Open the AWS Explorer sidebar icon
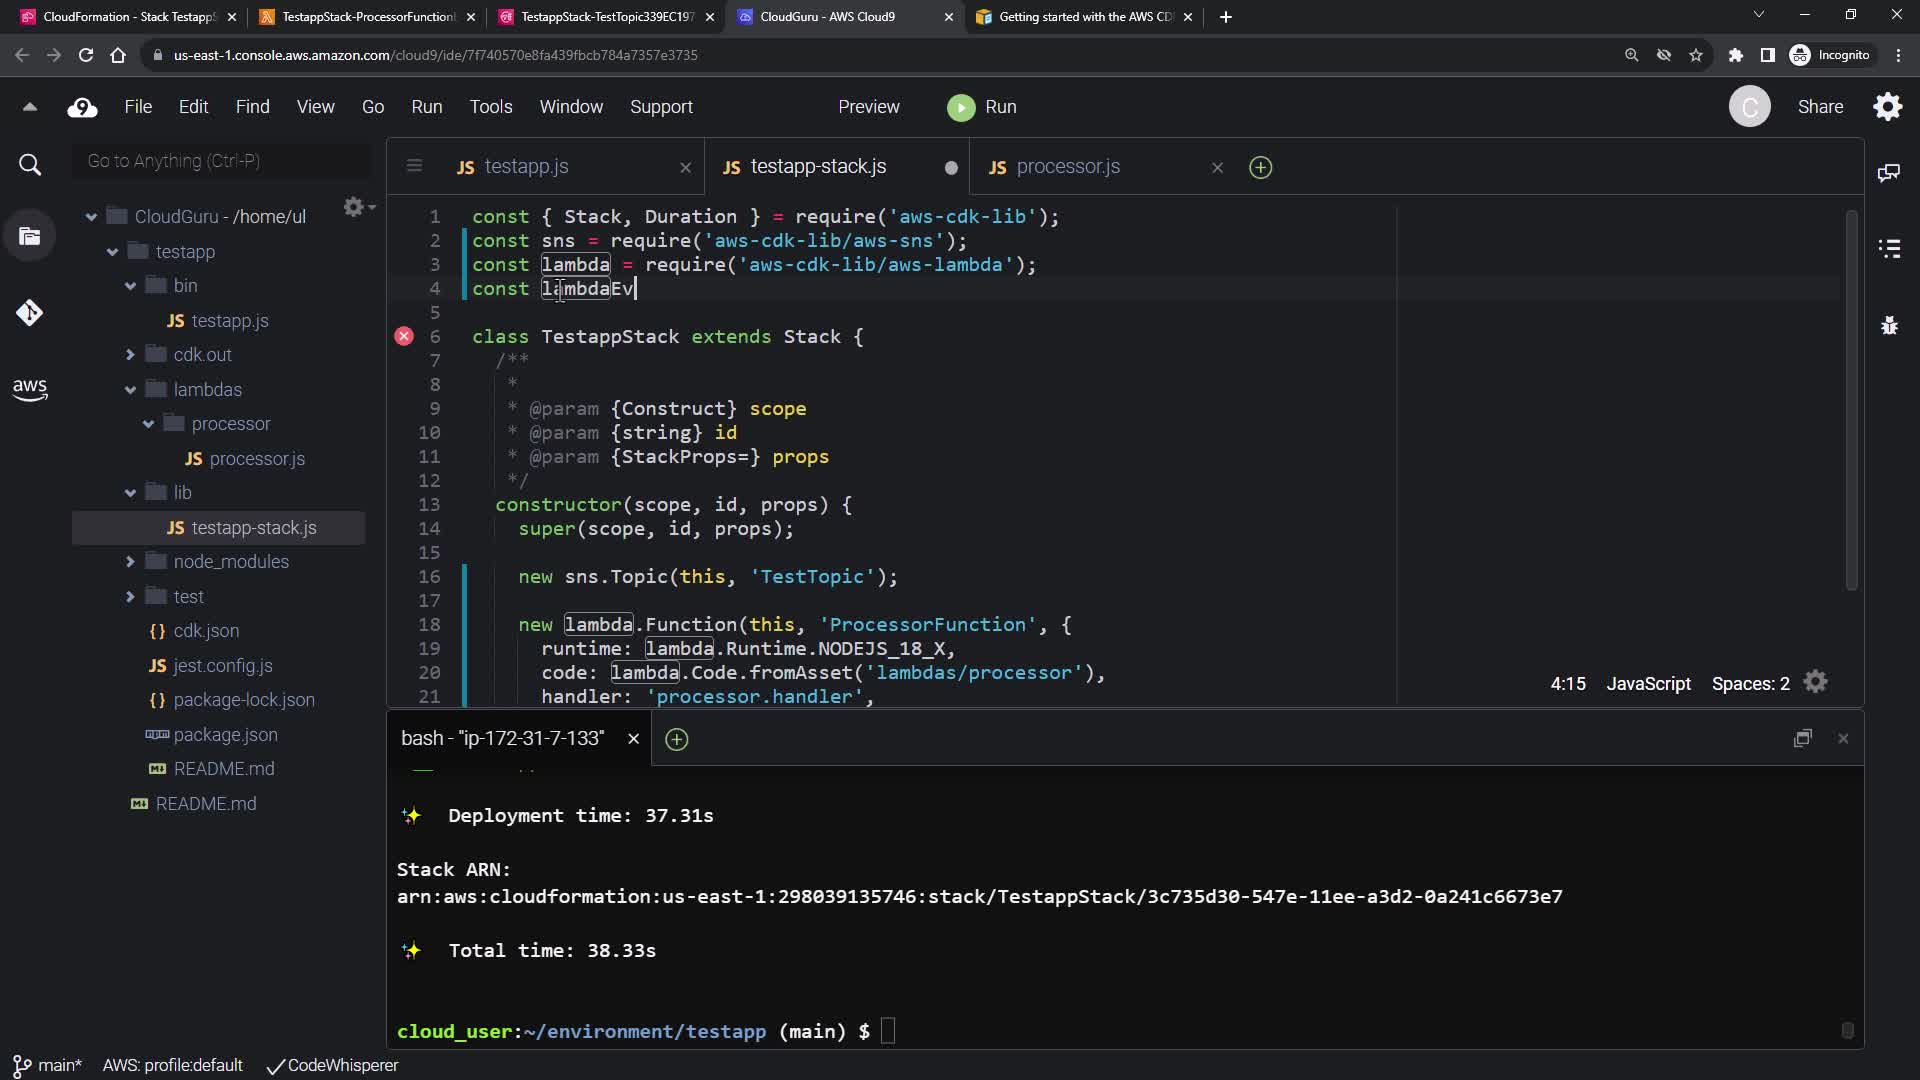The image size is (1920, 1080). click(29, 389)
